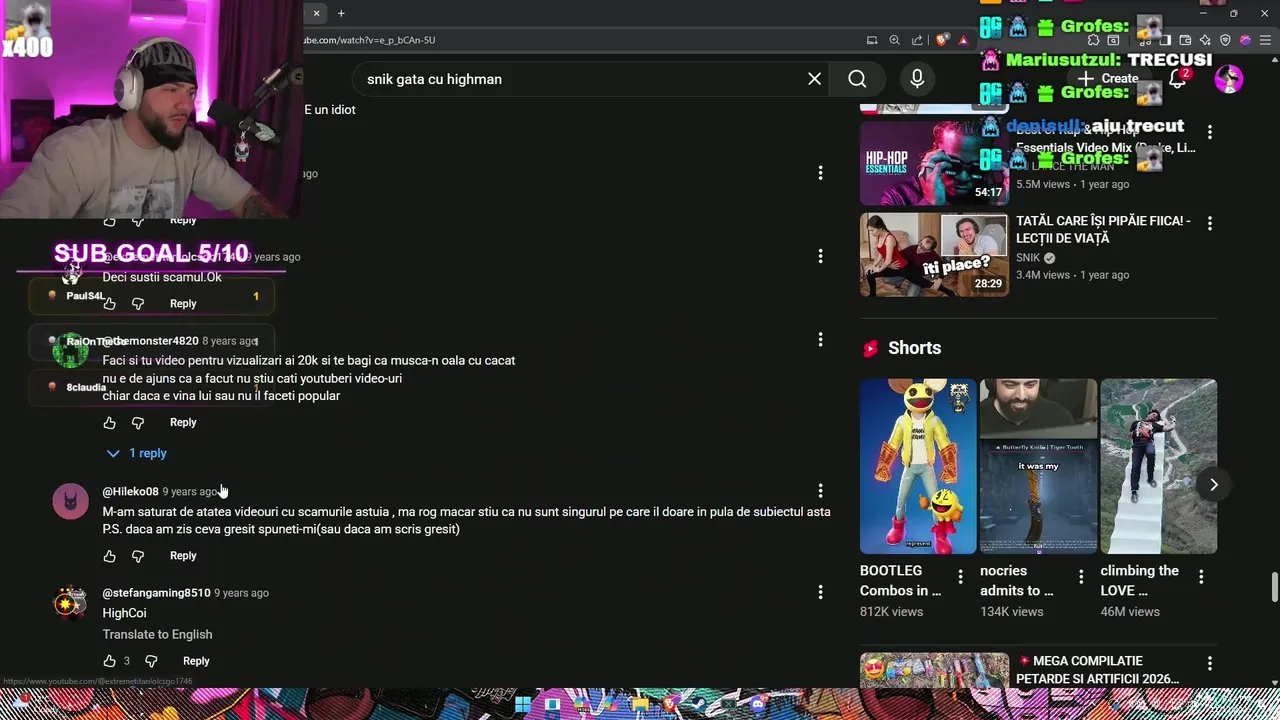The width and height of the screenshot is (1280, 720).
Task: Like the @Hileko08 comment
Action: point(110,556)
